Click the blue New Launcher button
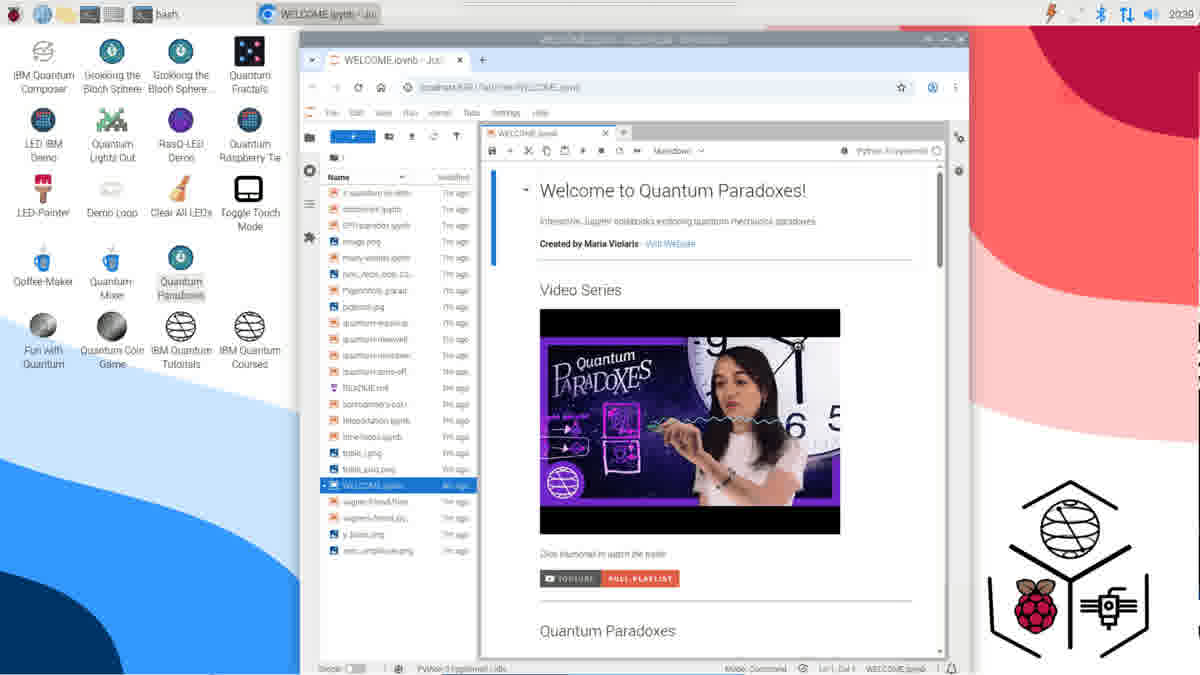 [x=353, y=136]
